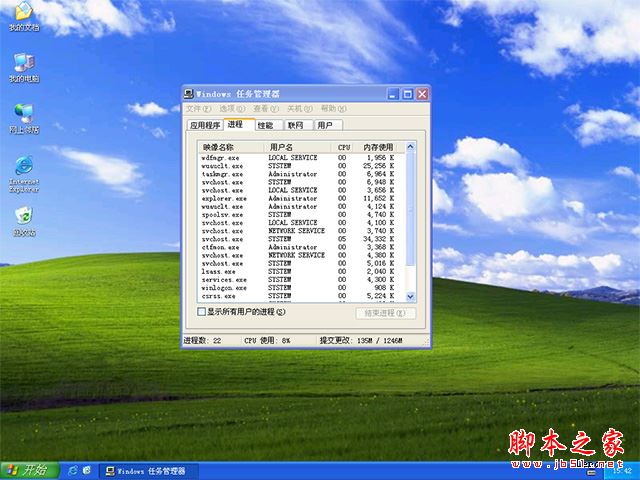Sort by 映像名称 column header
The height and width of the screenshot is (480, 640).
231,147
